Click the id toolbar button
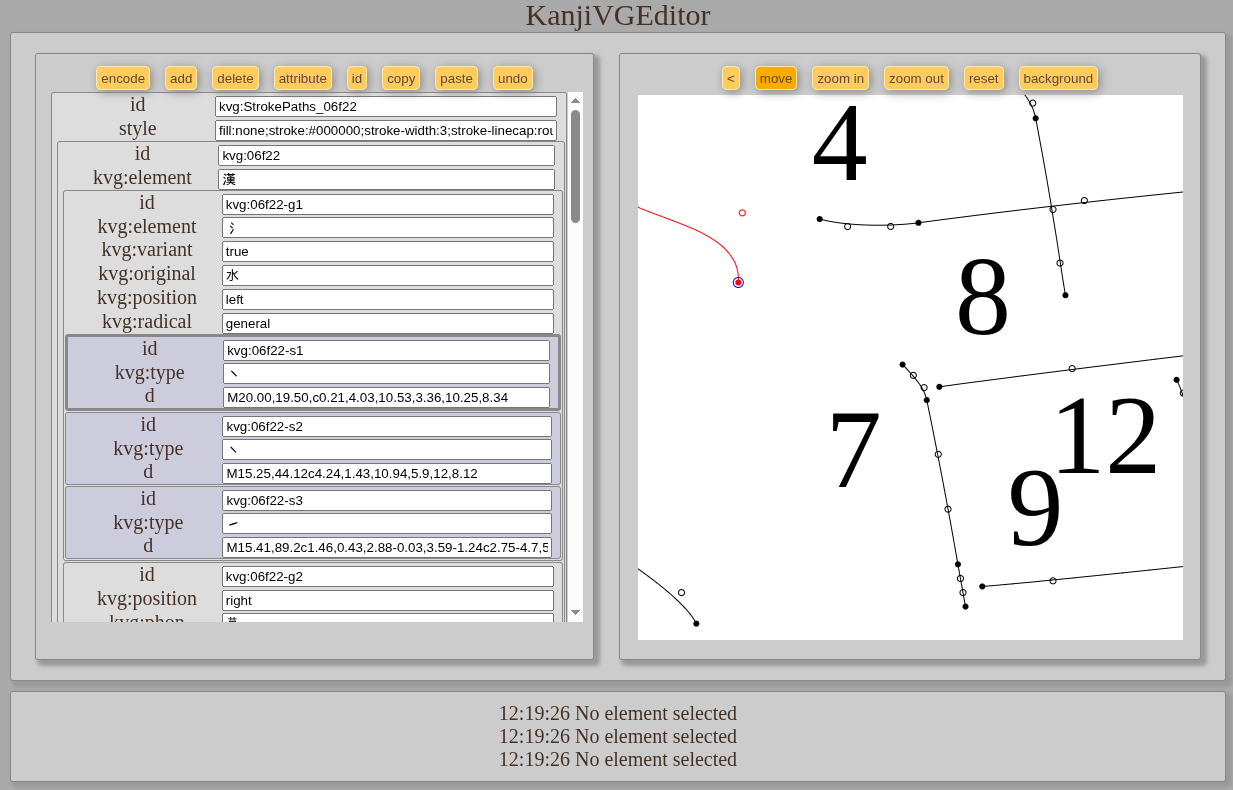 point(357,78)
